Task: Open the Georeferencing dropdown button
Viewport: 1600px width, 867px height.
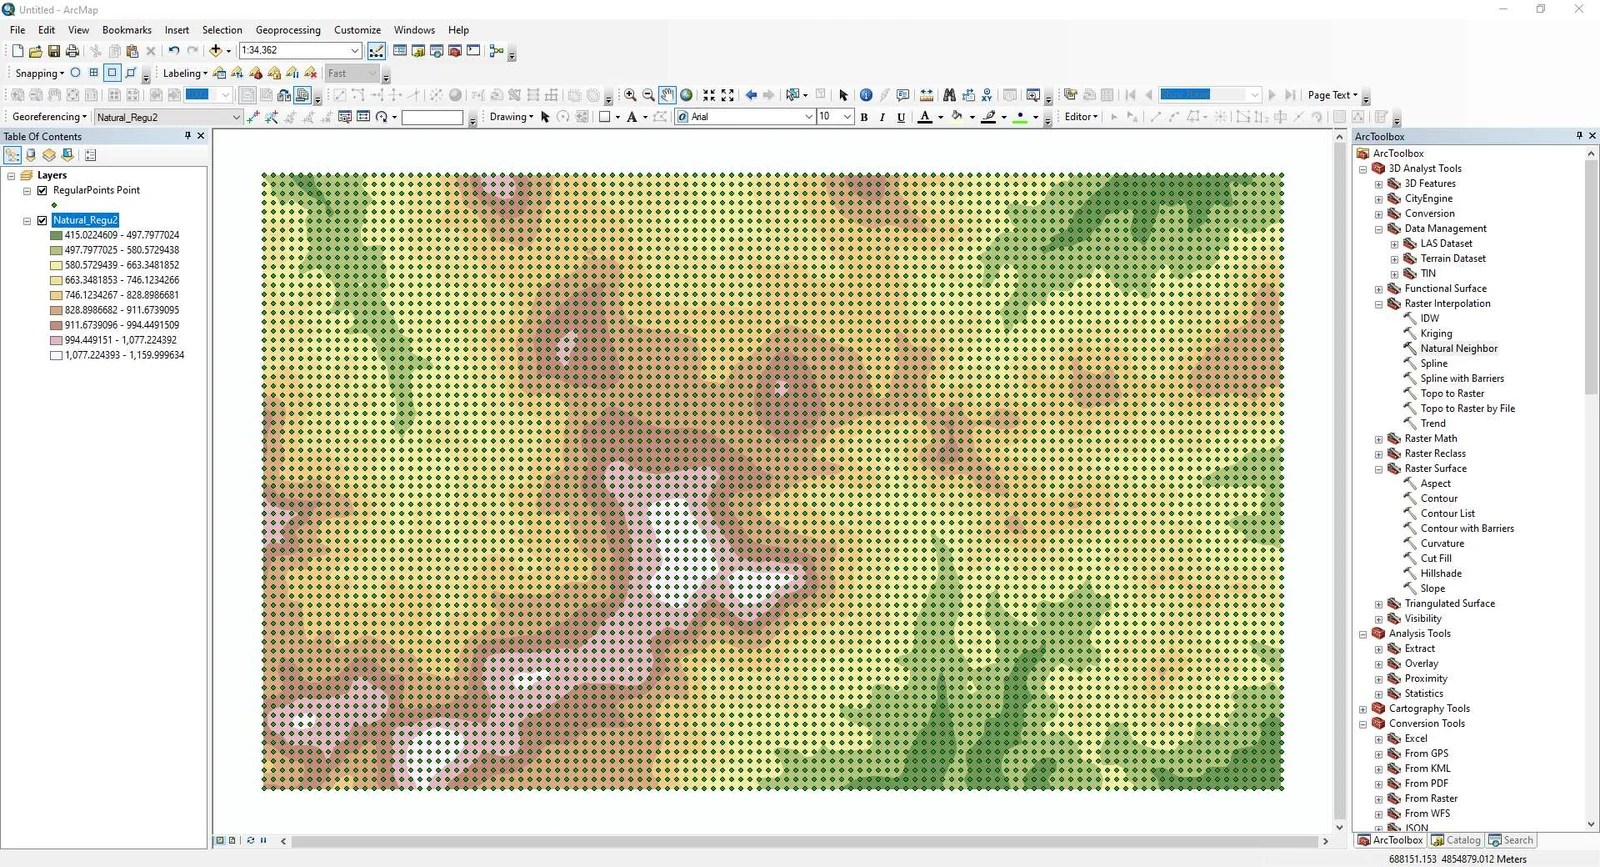Action: pos(49,117)
